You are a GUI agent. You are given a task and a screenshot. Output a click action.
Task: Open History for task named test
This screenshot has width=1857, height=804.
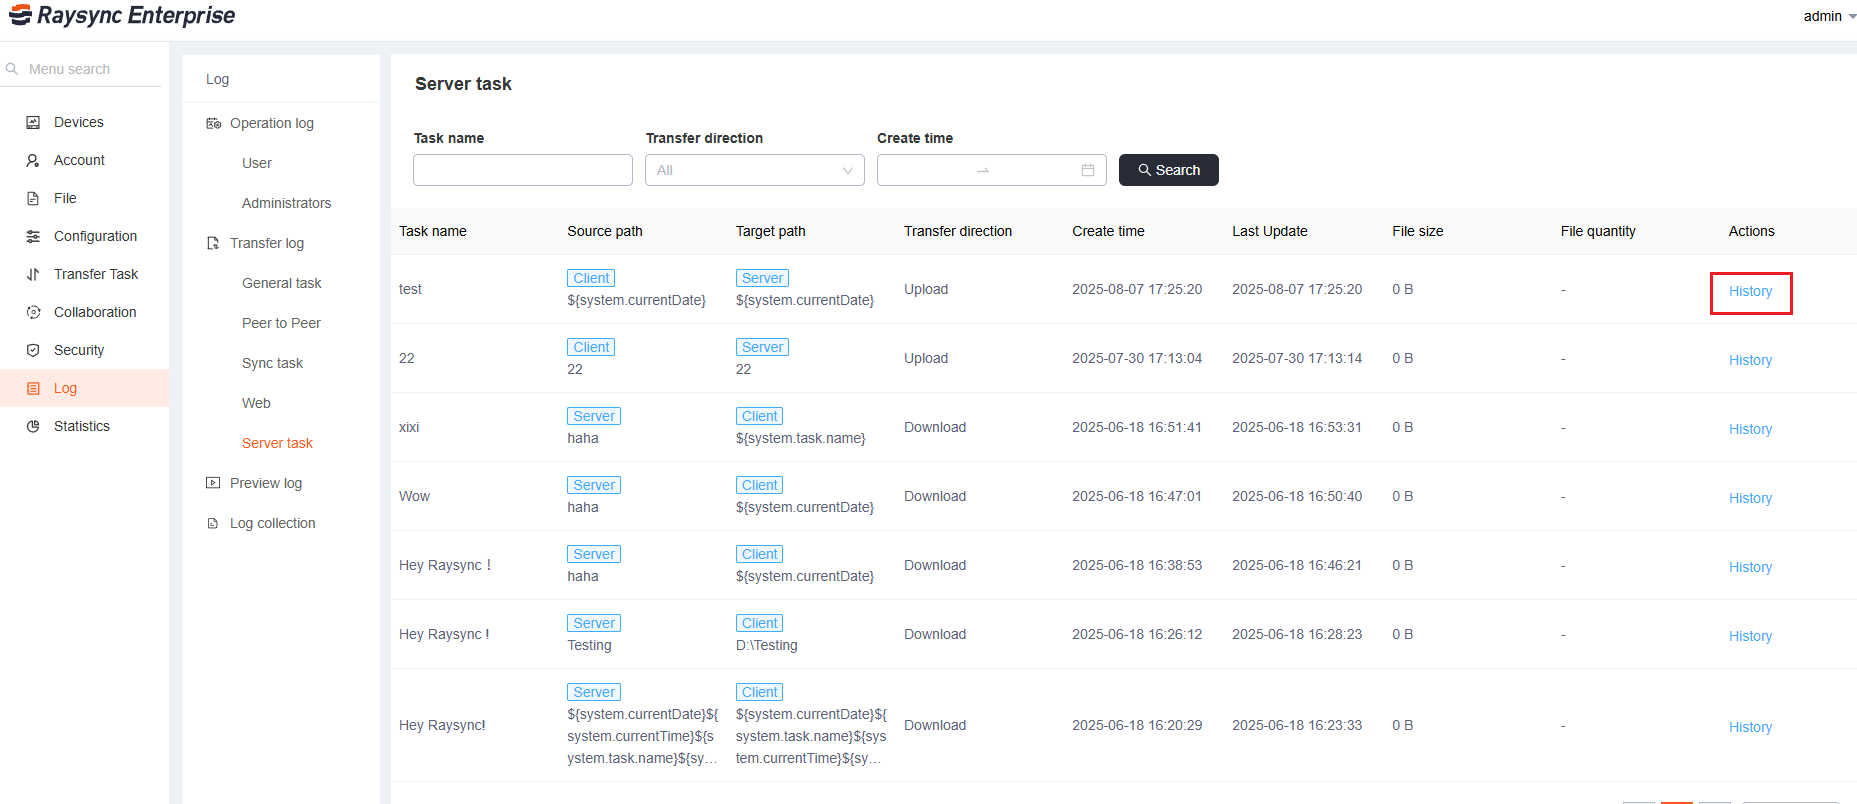click(x=1750, y=291)
